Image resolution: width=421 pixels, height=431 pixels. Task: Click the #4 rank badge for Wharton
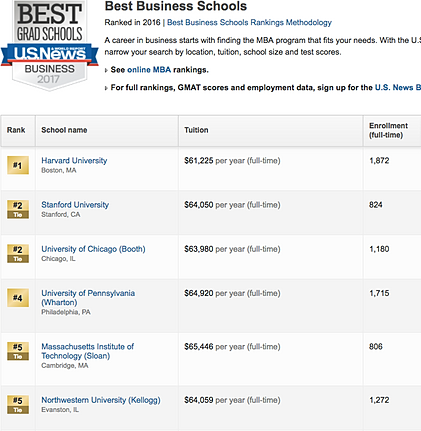pos(18,298)
